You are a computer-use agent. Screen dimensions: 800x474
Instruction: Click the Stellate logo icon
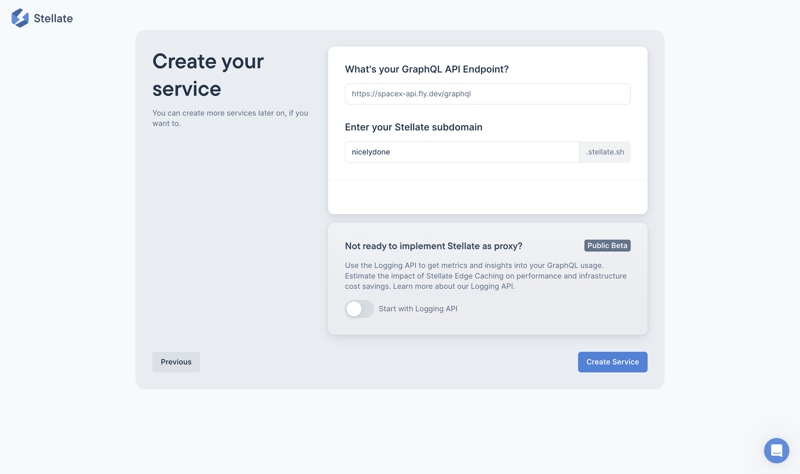[20, 18]
